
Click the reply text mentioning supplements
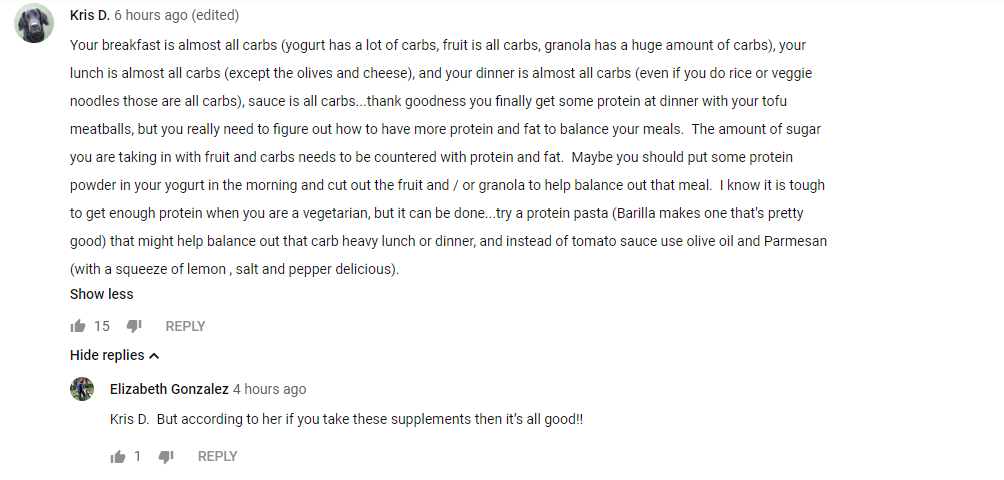[346, 420]
